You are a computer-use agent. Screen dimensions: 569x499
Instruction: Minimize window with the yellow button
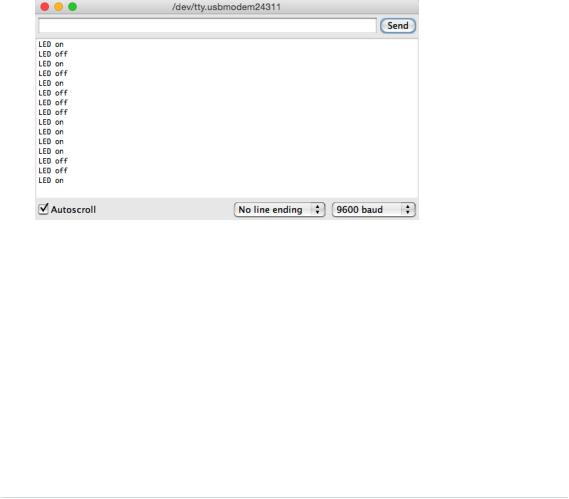pyautogui.click(x=58, y=7)
